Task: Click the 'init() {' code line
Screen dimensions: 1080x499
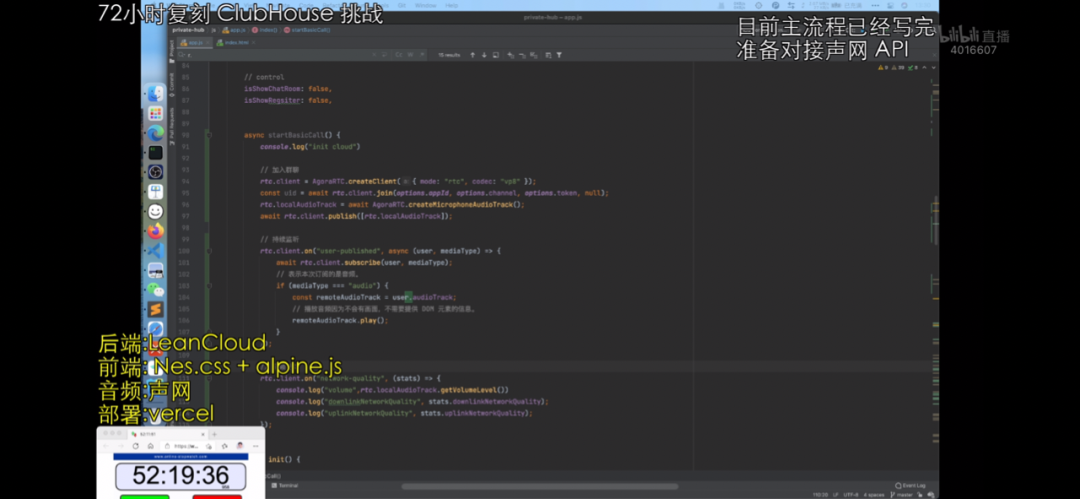Action: (x=284, y=459)
